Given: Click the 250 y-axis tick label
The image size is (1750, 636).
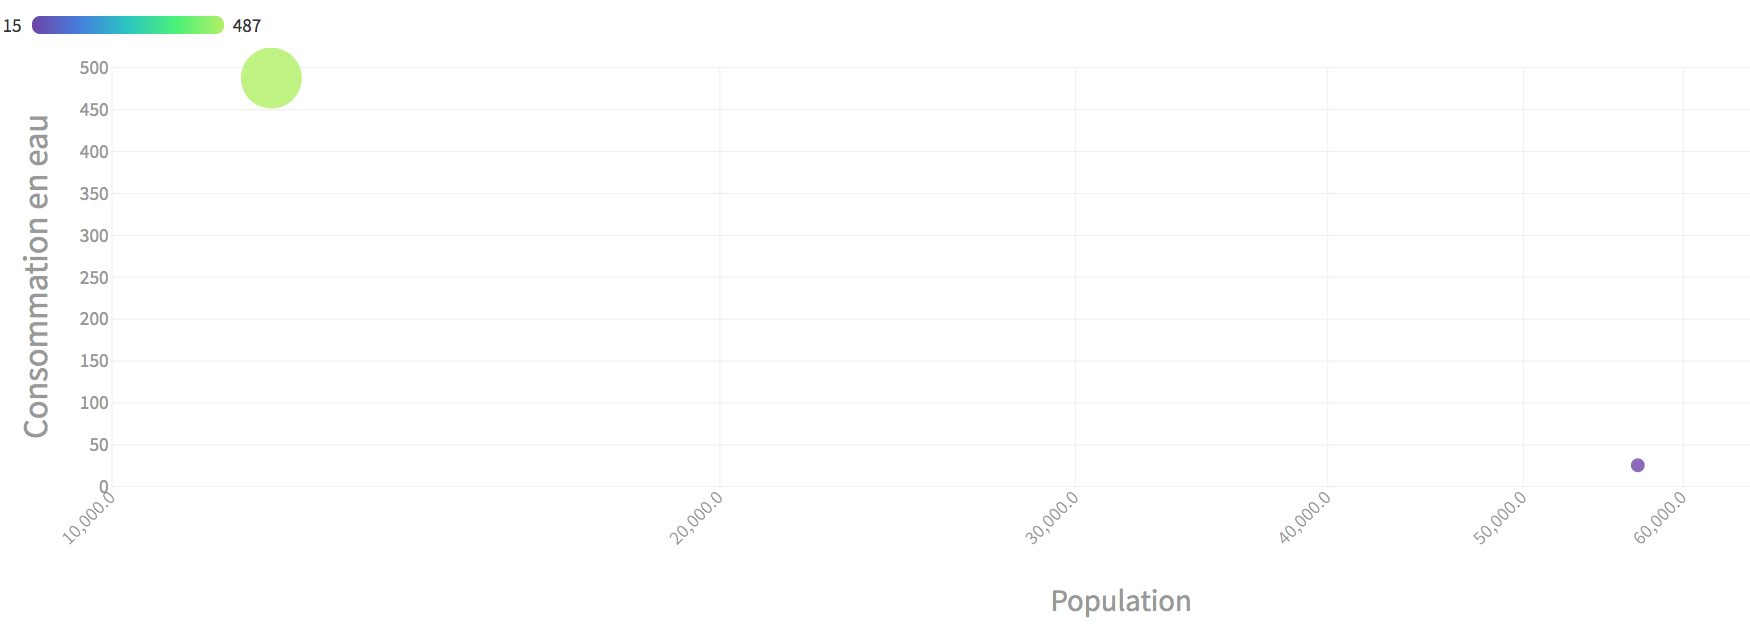Looking at the screenshot, I should [94, 278].
